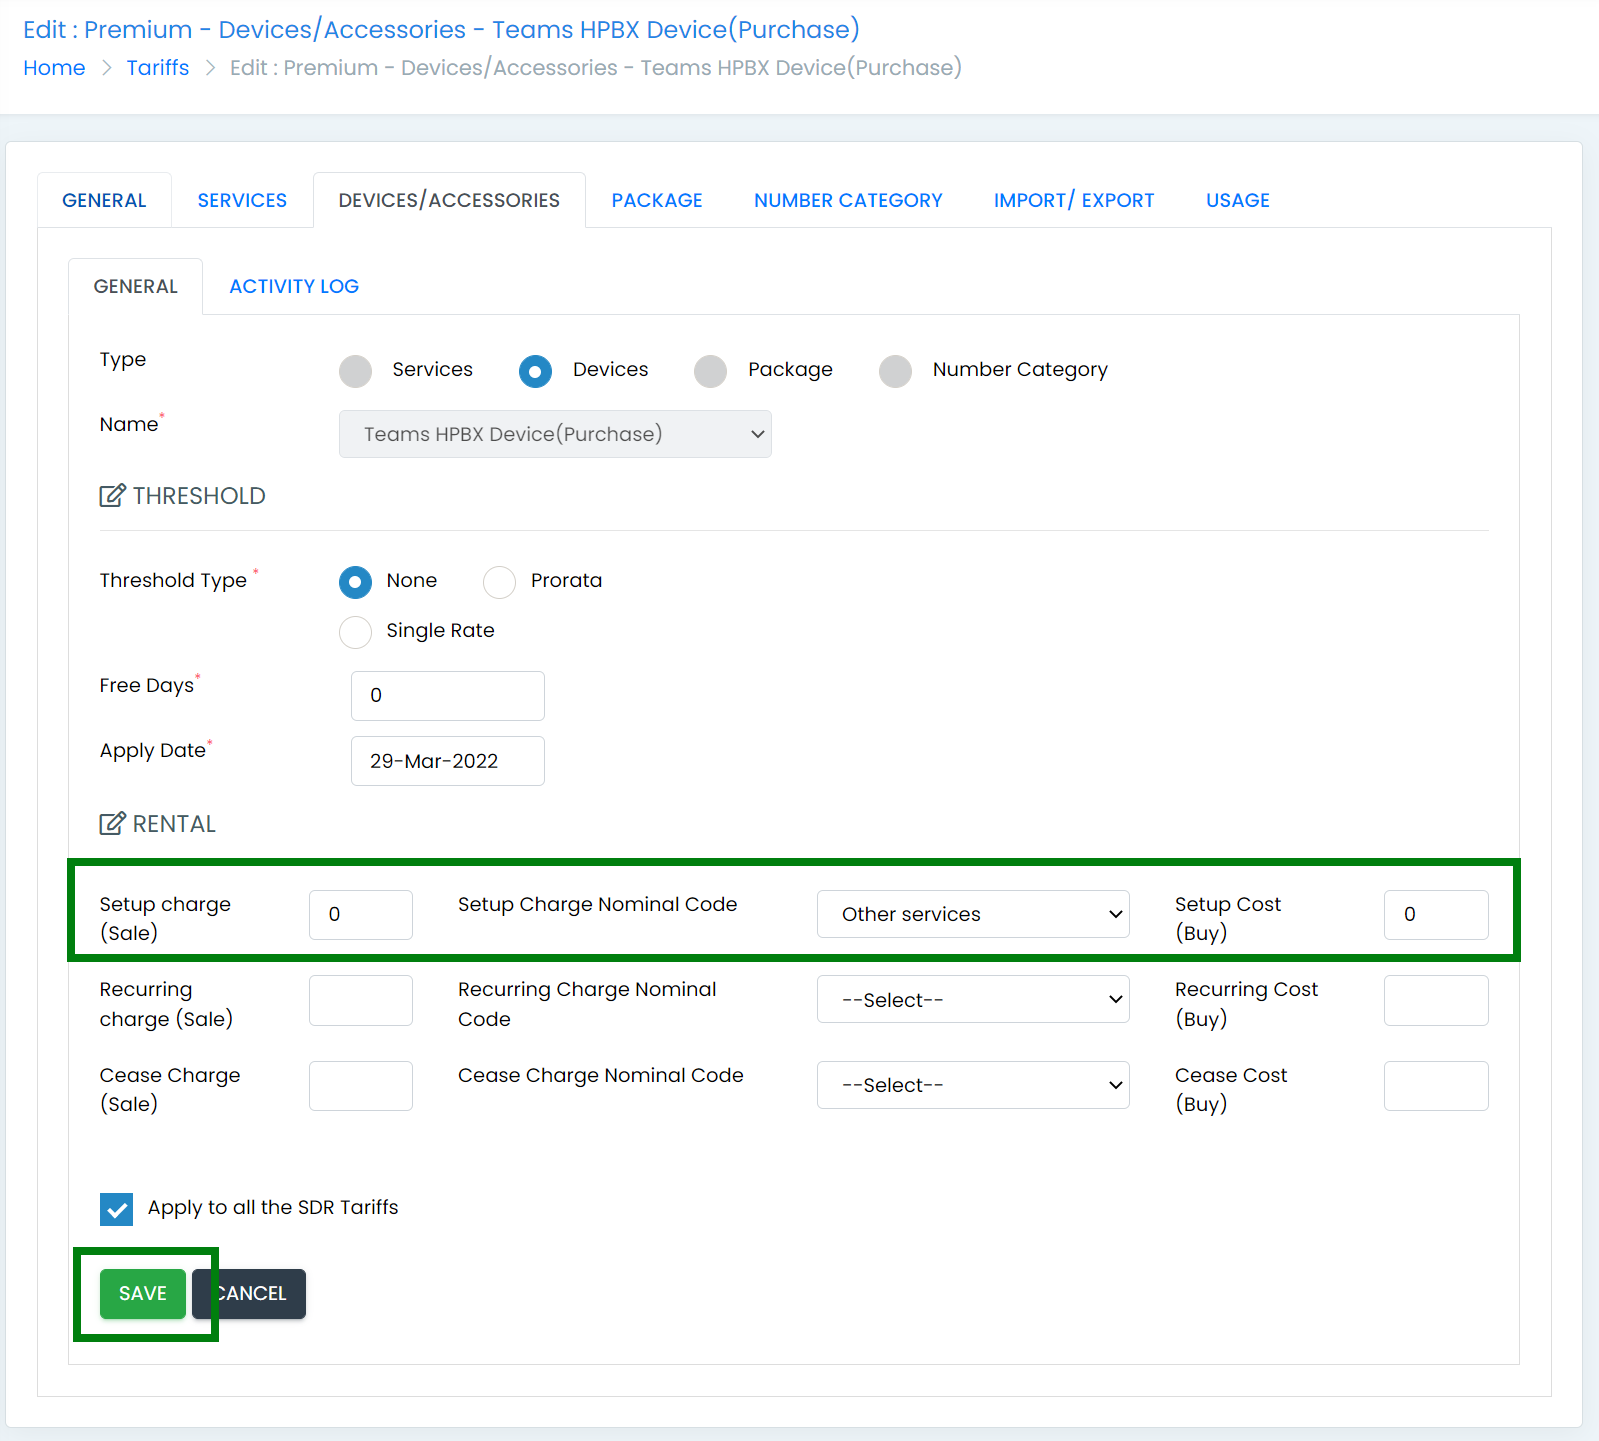Open the NUMBER CATEGORY tab
1599x1441 pixels.
pyautogui.click(x=848, y=200)
